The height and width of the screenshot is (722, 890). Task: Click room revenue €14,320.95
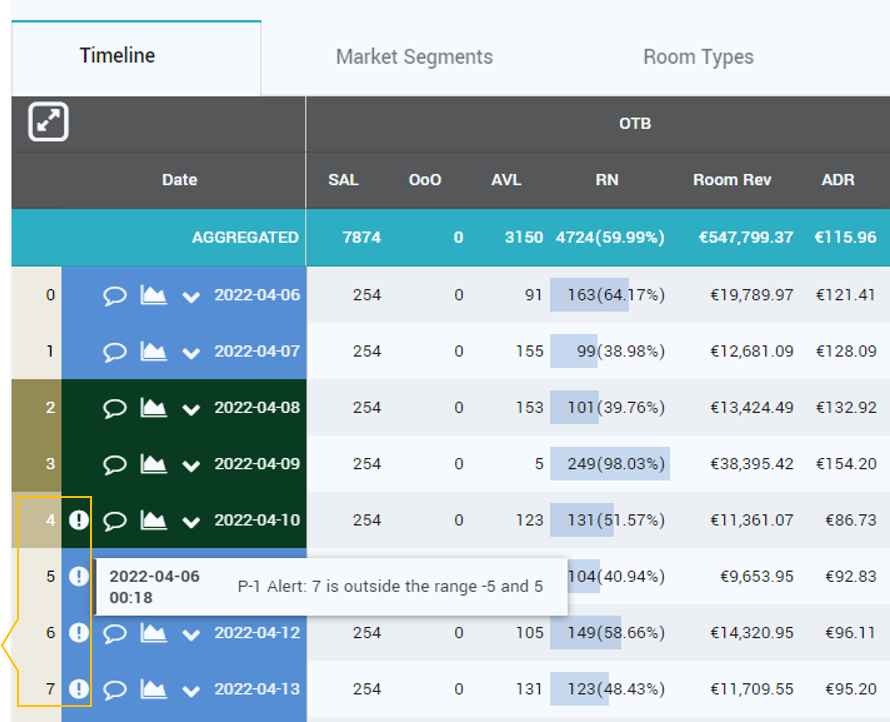pyautogui.click(x=752, y=633)
